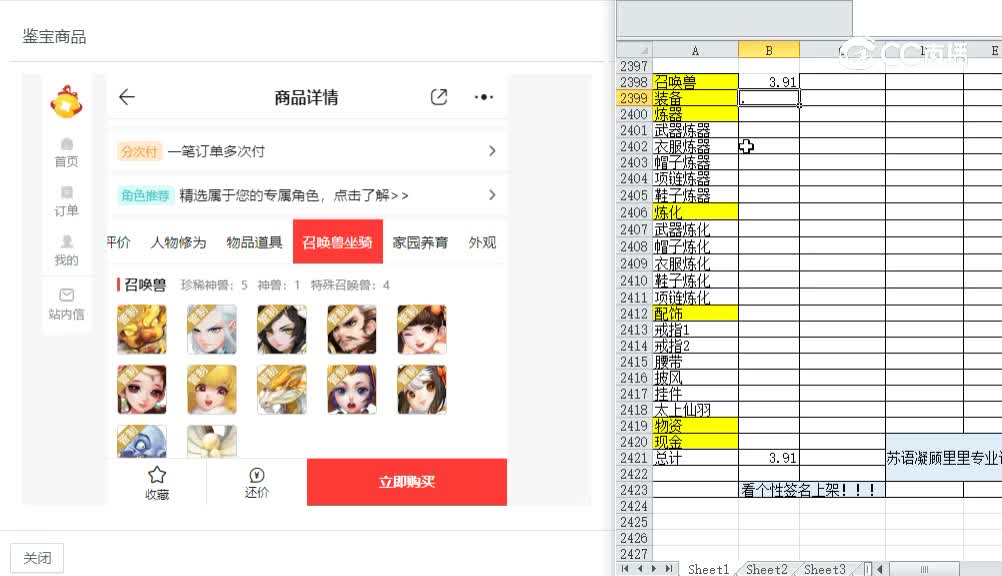Select column A header in Excel

tap(695, 51)
